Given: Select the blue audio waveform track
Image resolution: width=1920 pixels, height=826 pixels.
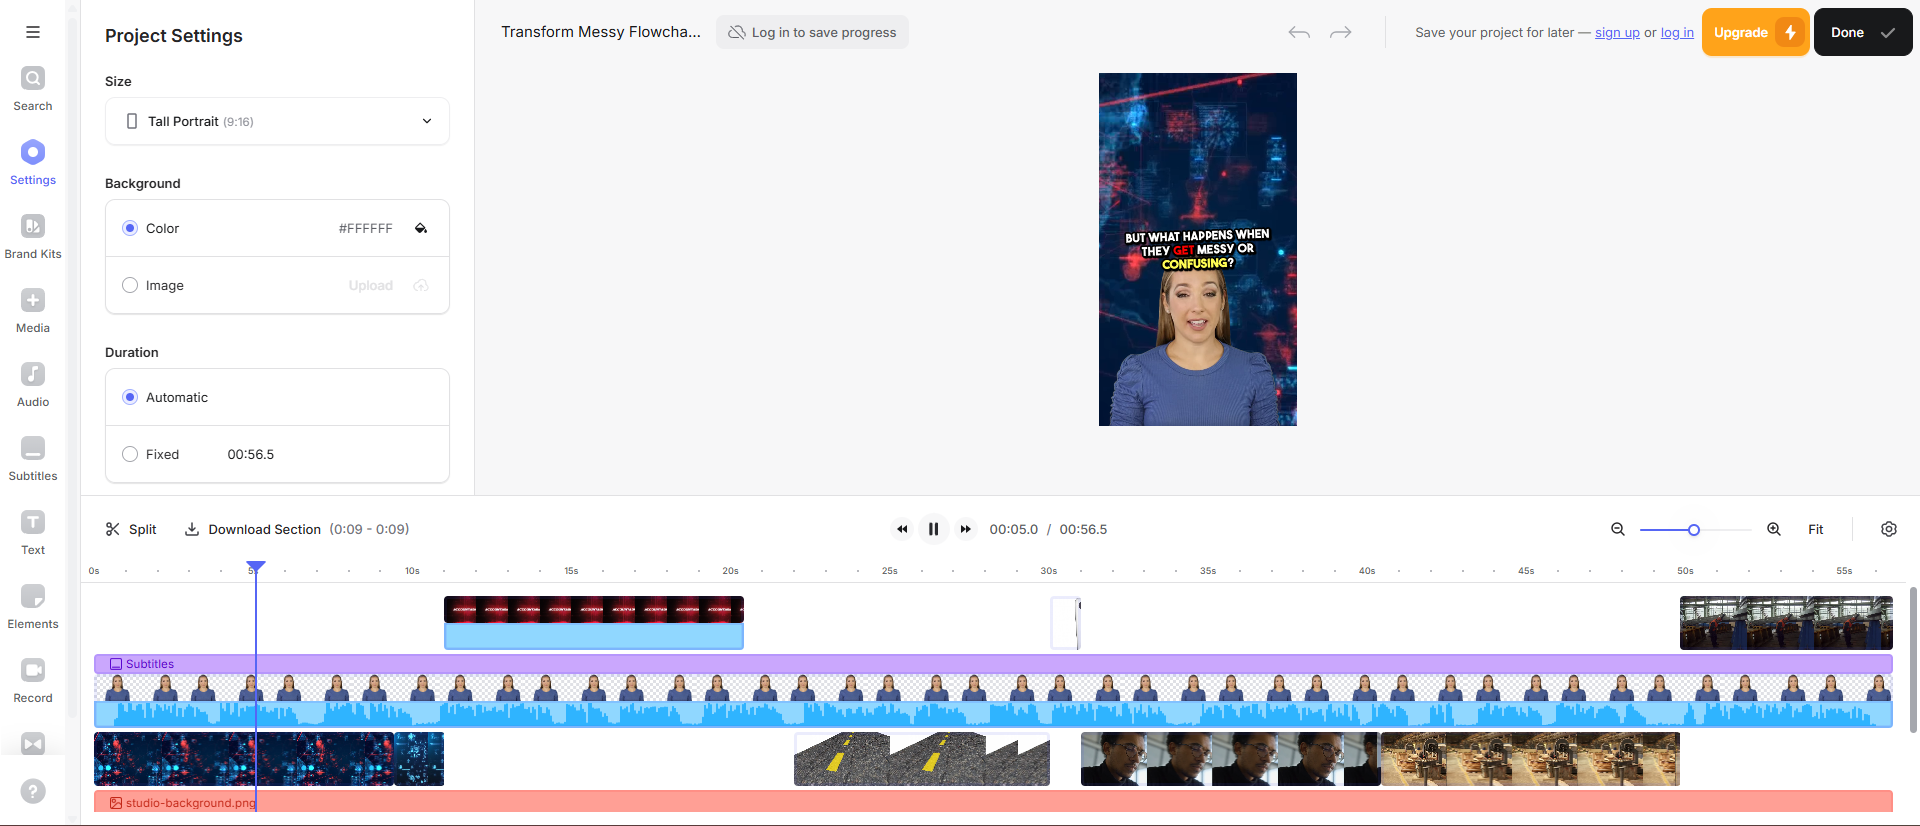Looking at the screenshot, I should tap(993, 713).
